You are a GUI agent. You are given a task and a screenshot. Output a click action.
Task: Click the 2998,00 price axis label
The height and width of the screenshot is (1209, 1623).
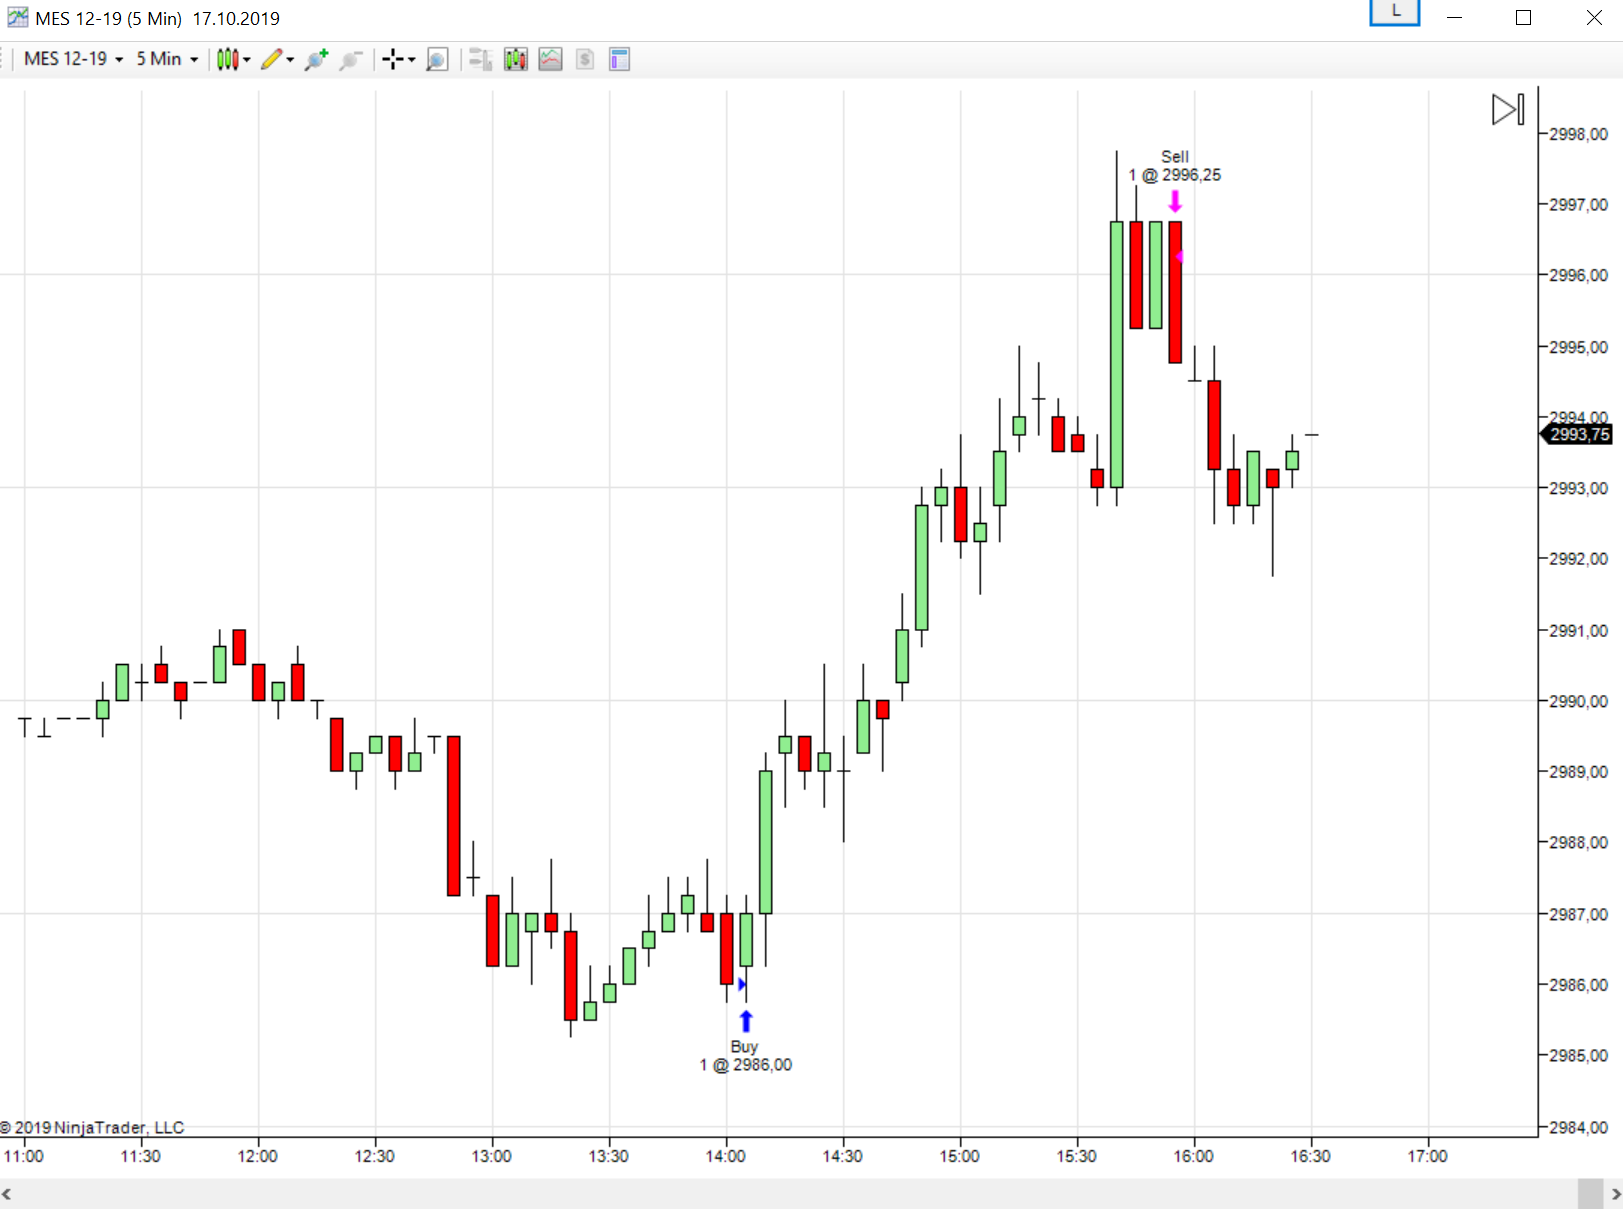(1578, 134)
